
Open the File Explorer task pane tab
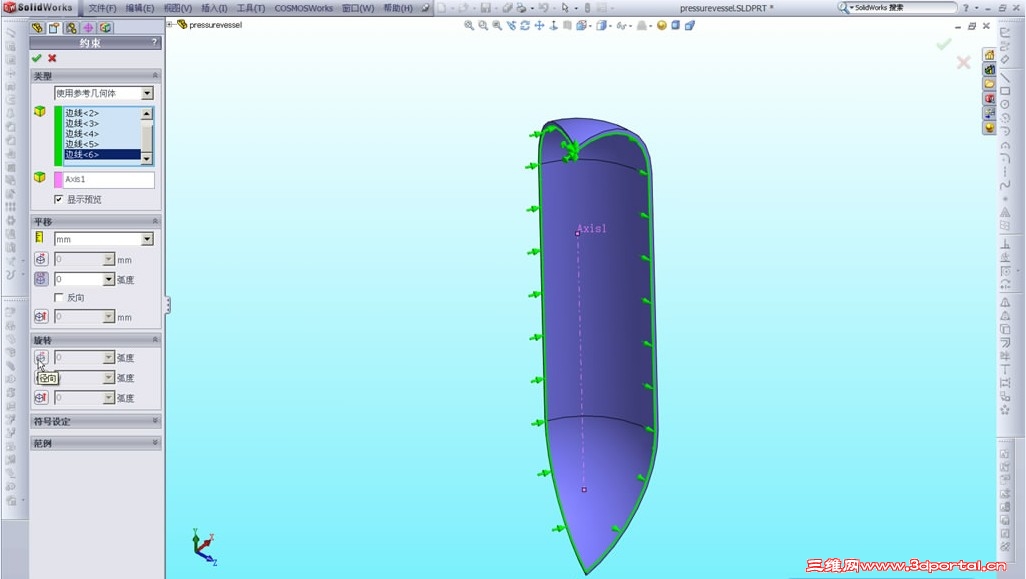click(989, 84)
